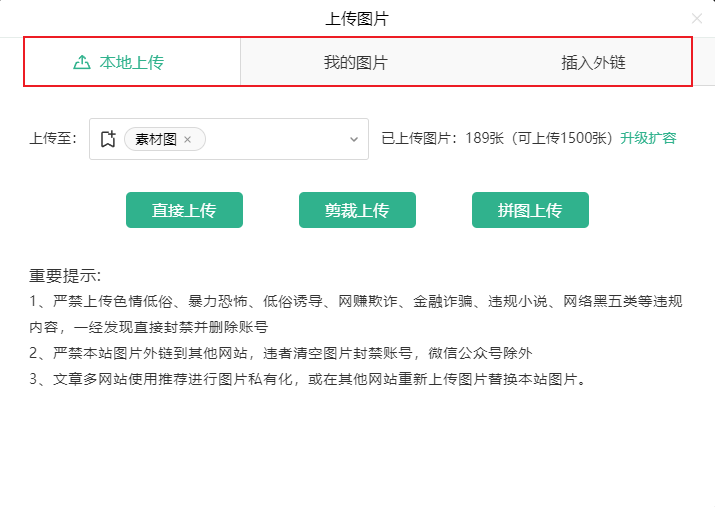This screenshot has width=715, height=507.
Task: Open the 我的图片 tab
Action: [356, 62]
